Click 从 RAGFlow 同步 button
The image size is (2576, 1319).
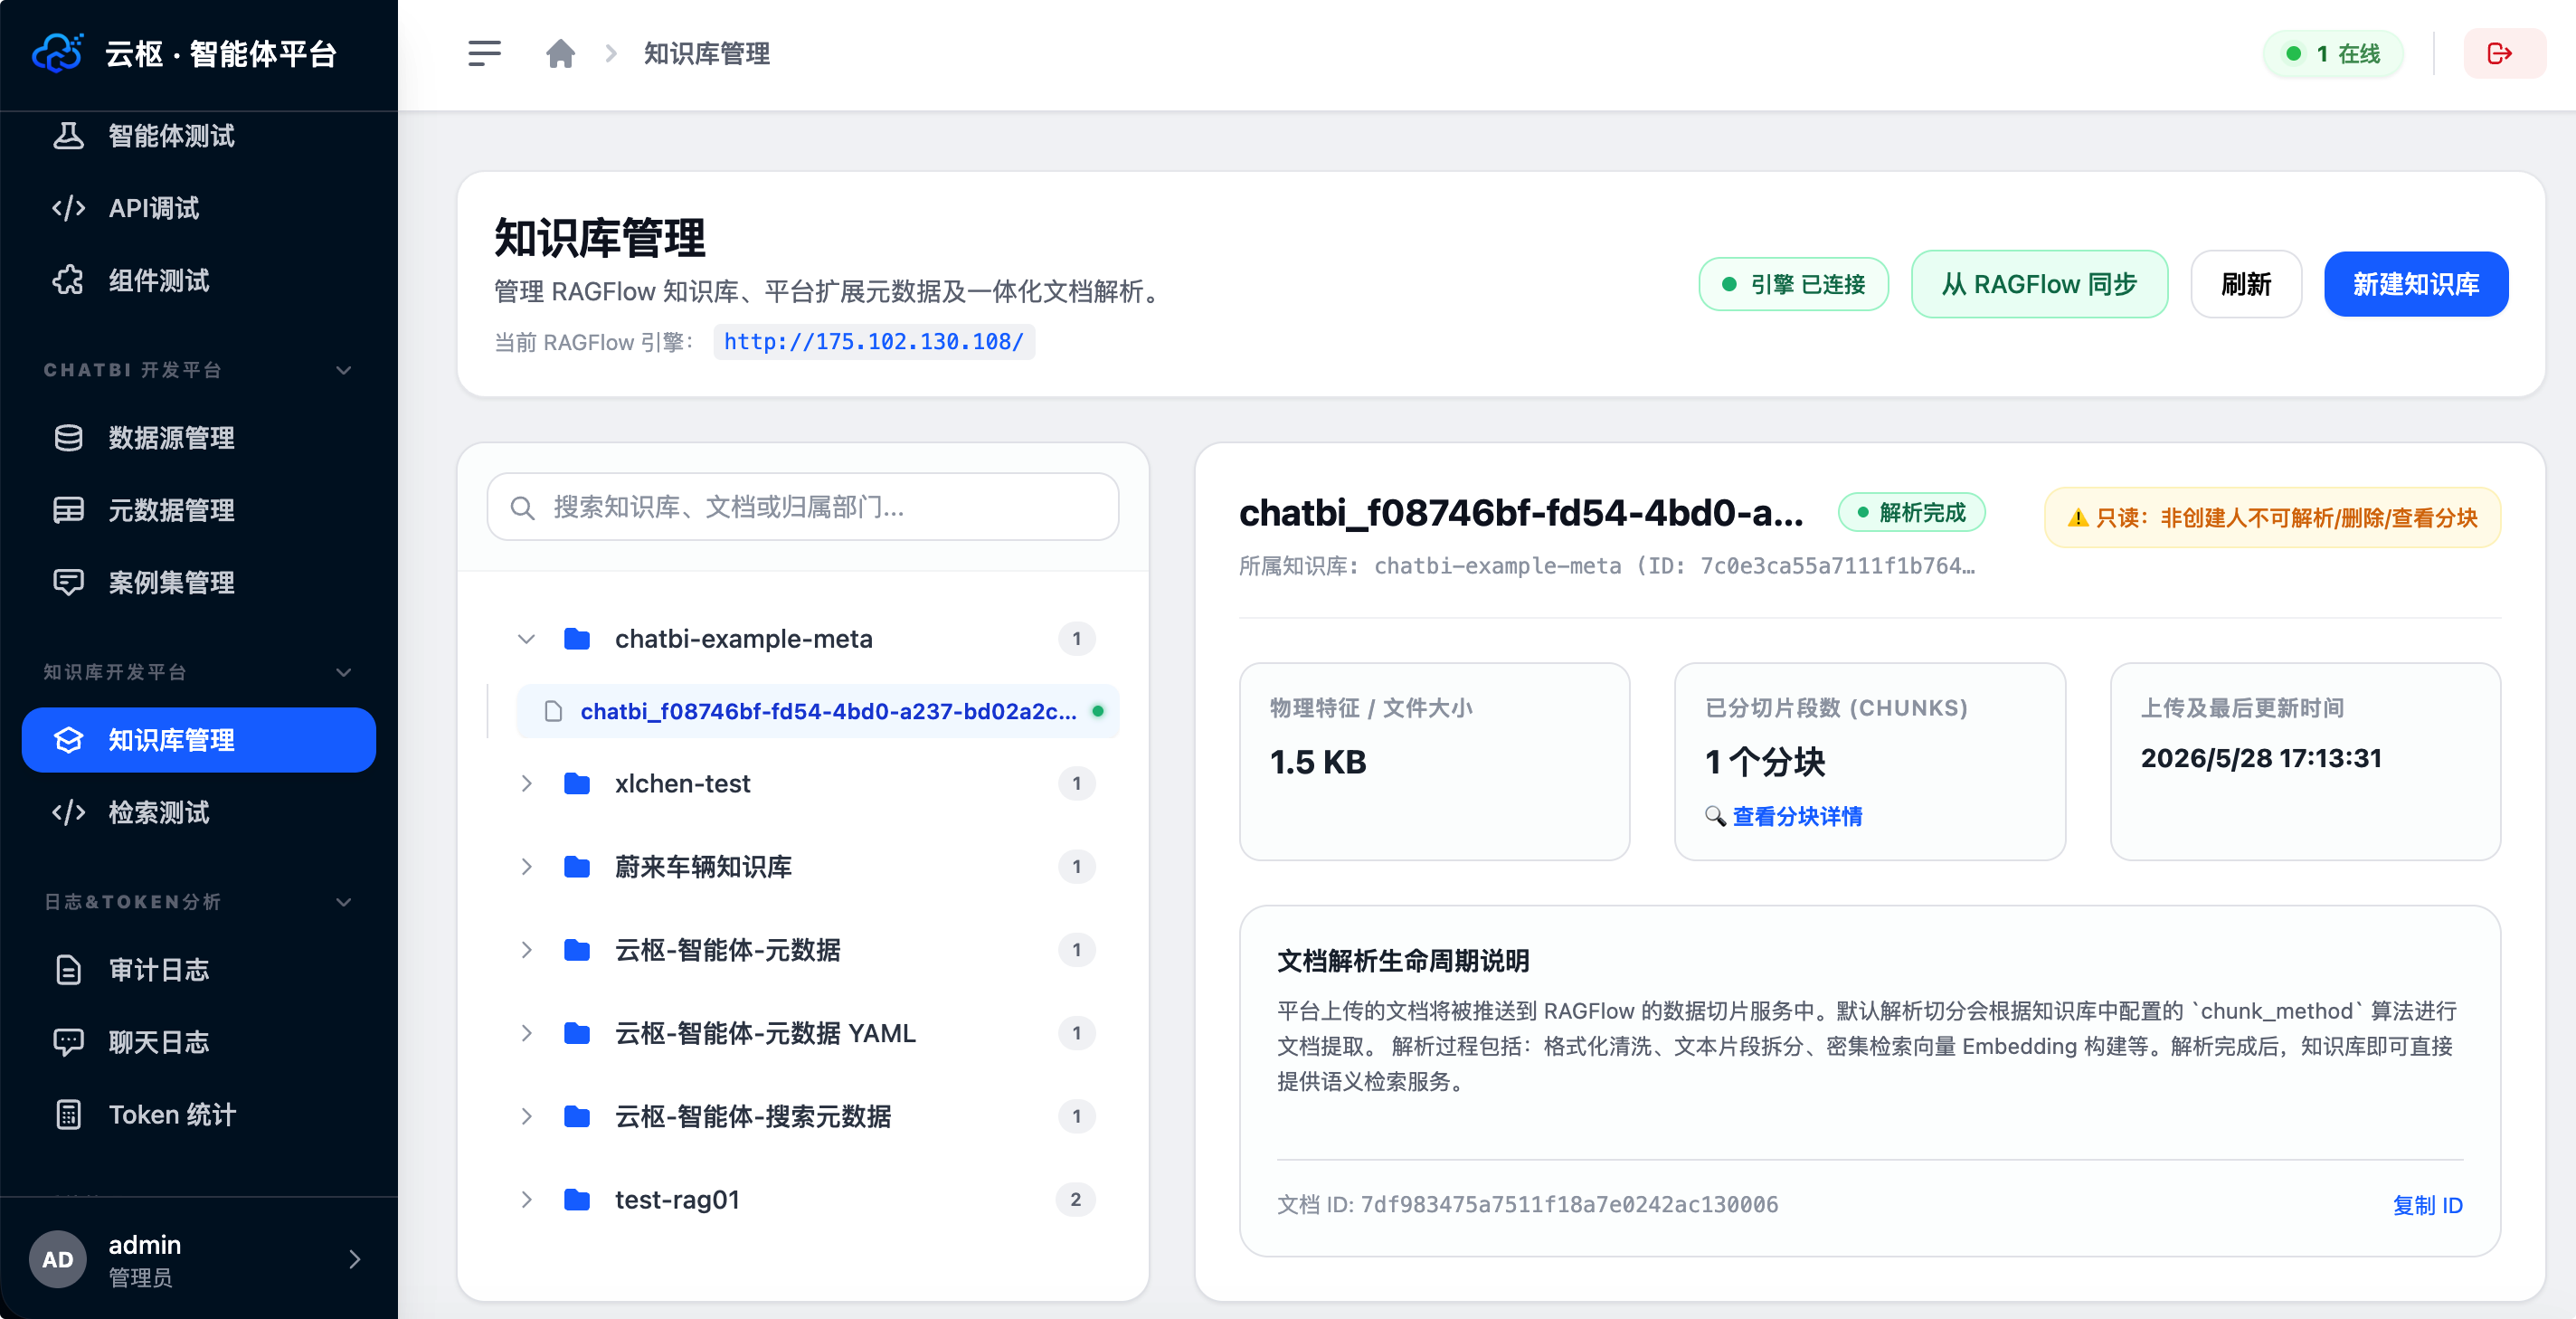coord(2039,284)
